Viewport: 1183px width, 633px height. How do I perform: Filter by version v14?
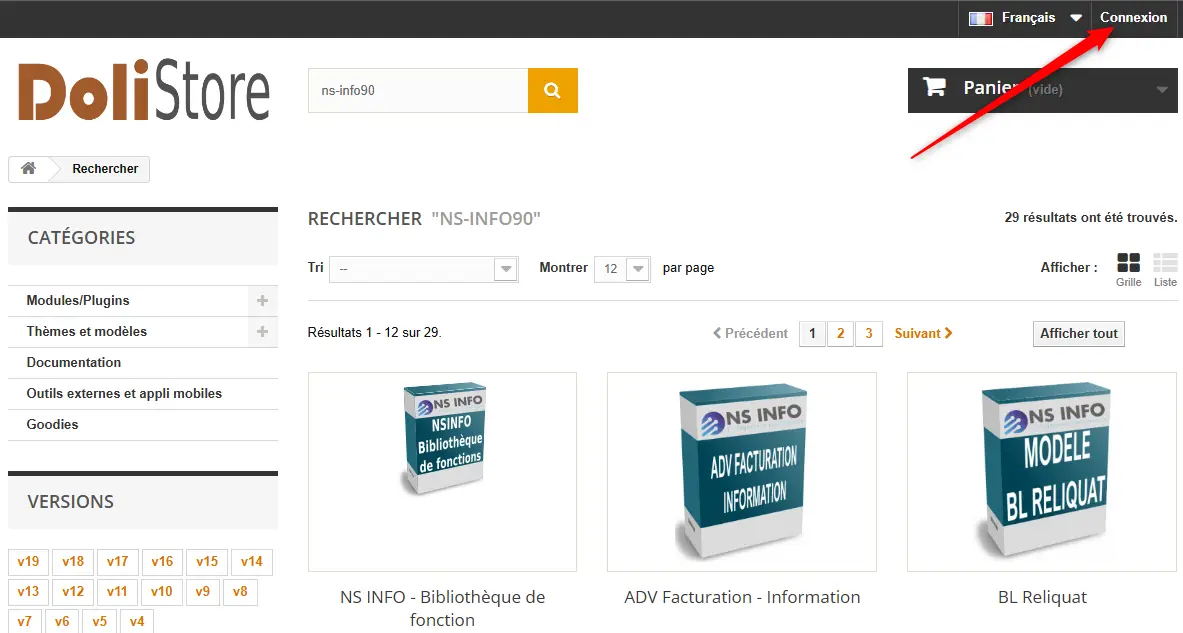[251, 561]
